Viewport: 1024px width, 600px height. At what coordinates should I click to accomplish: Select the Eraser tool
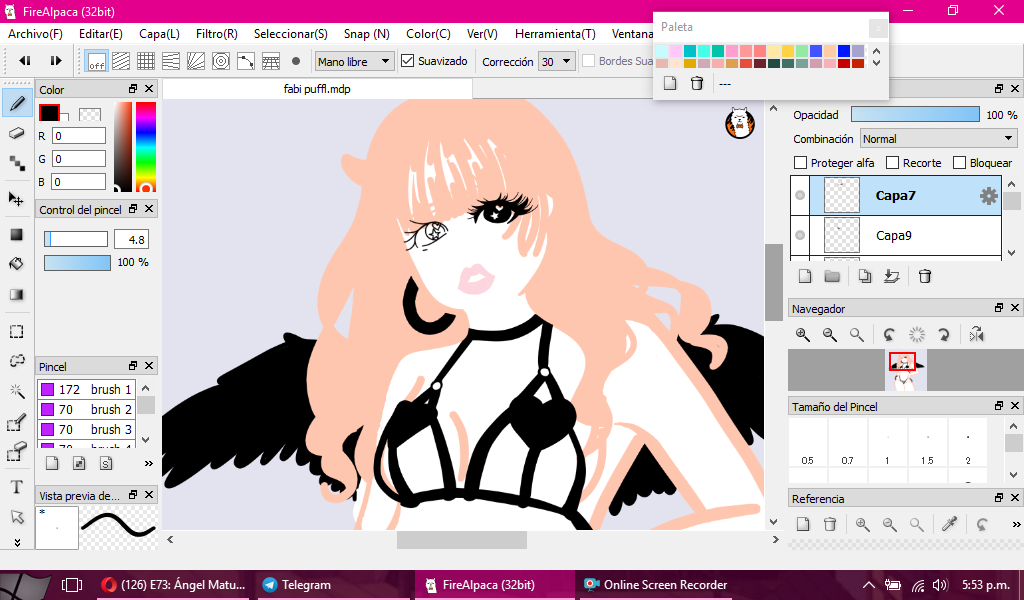[17, 134]
